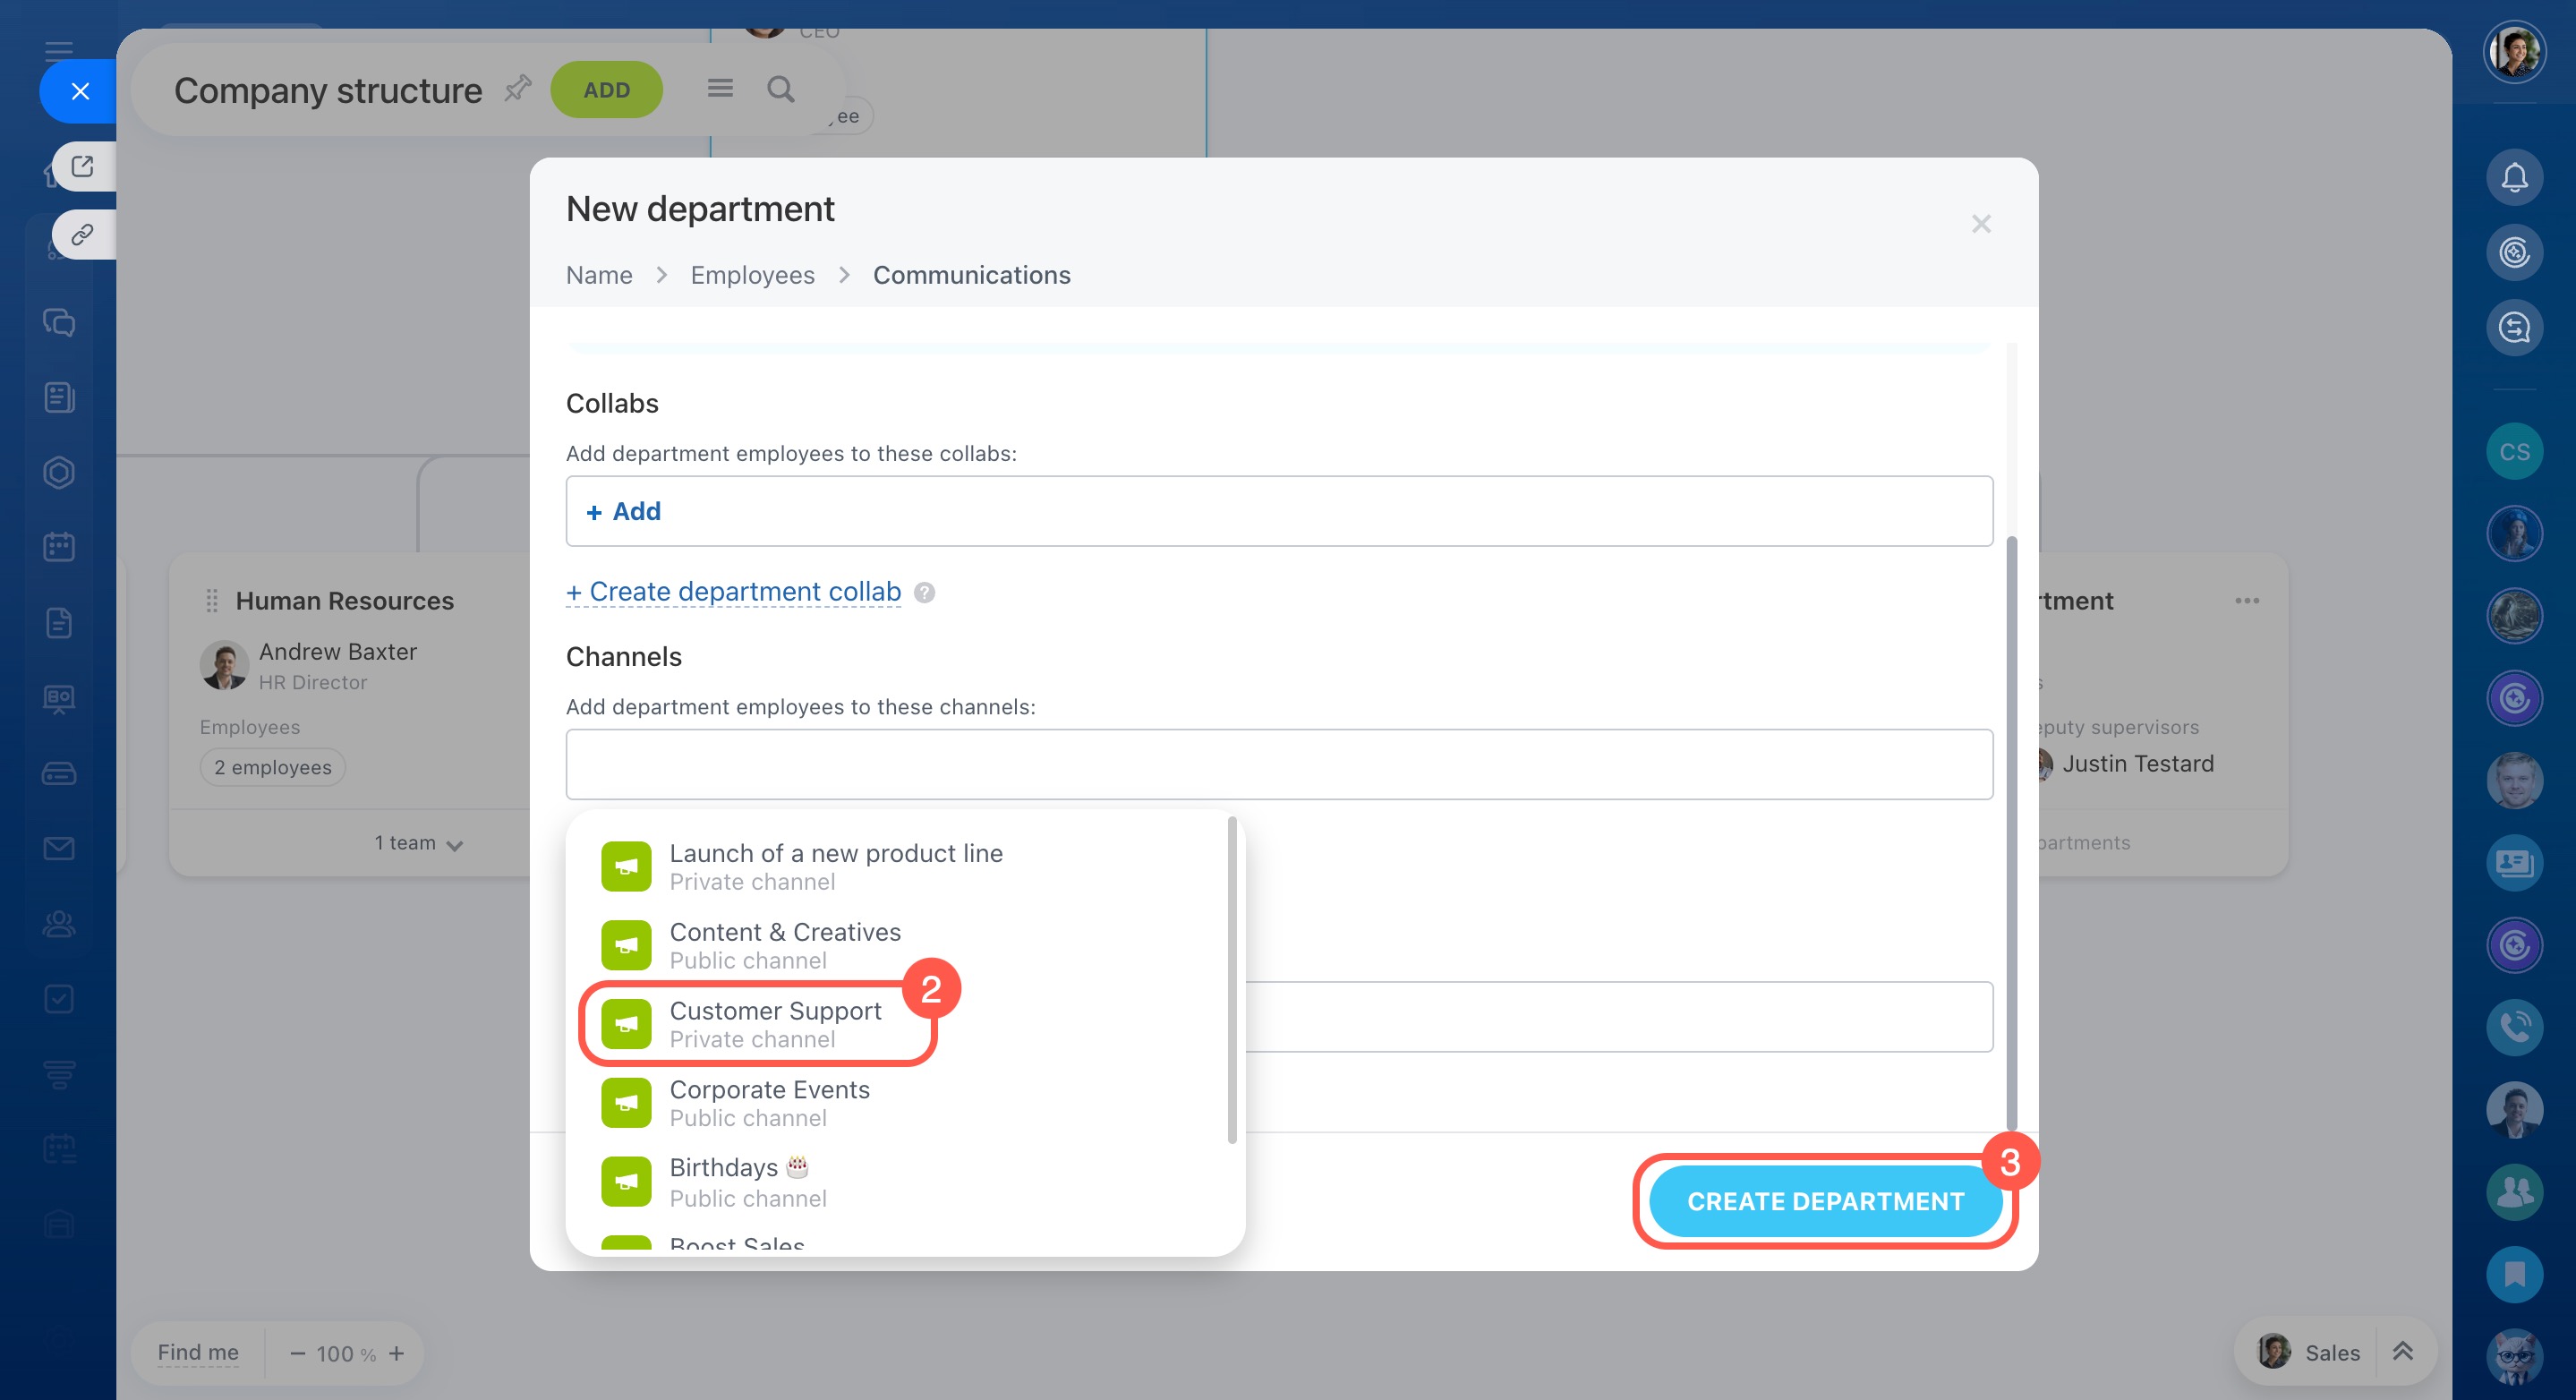Screen dimensions: 2576x1400
Task: Open the bookmark icon in right sidebar
Action: 2513,1273
